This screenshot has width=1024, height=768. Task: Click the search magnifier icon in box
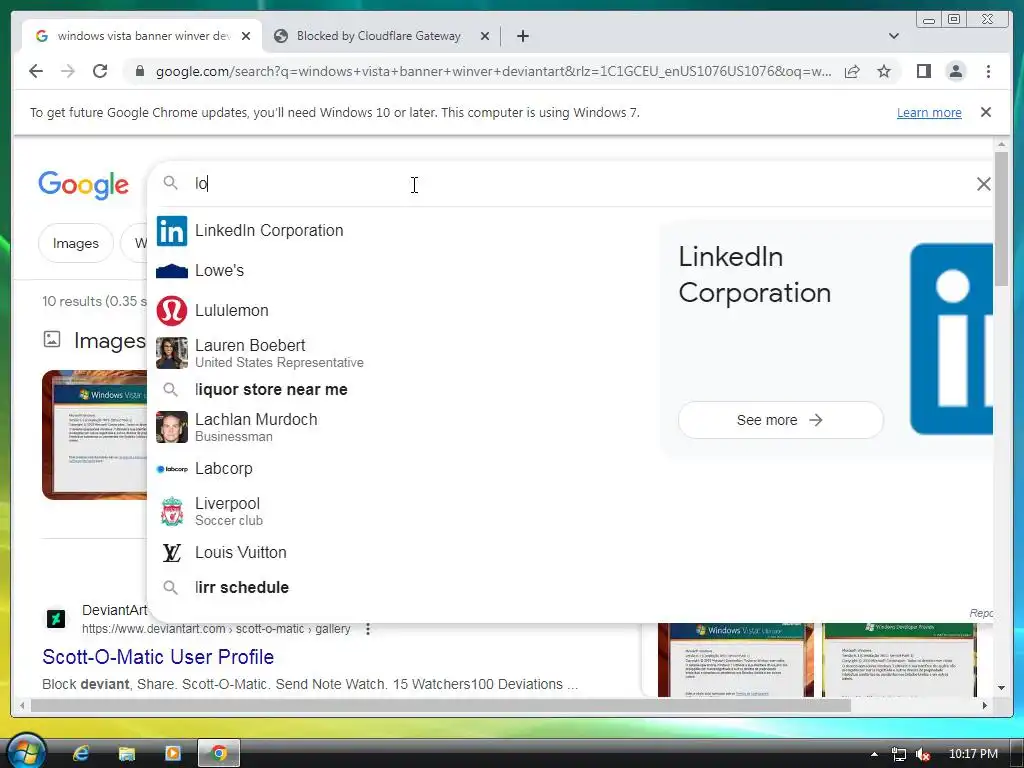tap(170, 183)
